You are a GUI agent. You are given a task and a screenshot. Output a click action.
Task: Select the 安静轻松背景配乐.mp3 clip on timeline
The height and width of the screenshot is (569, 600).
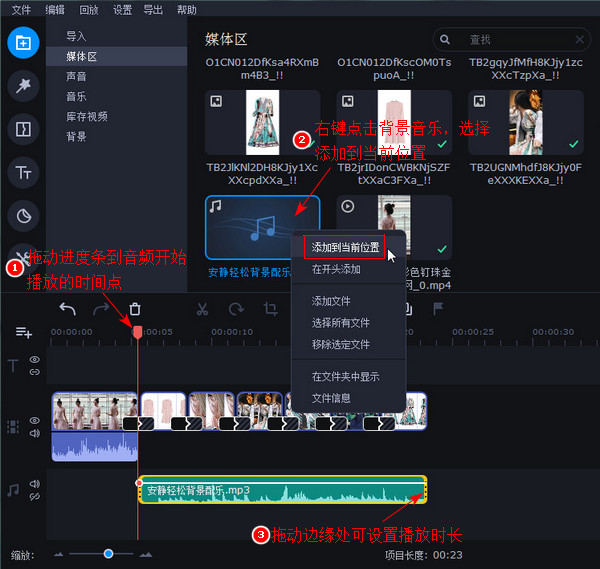pyautogui.click(x=282, y=490)
